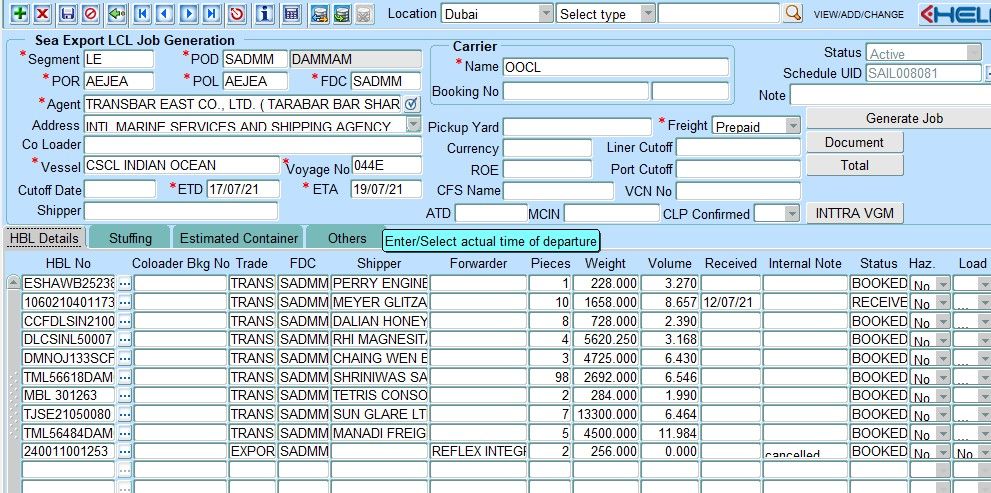
Task: Click the Total button
Action: pos(854,165)
